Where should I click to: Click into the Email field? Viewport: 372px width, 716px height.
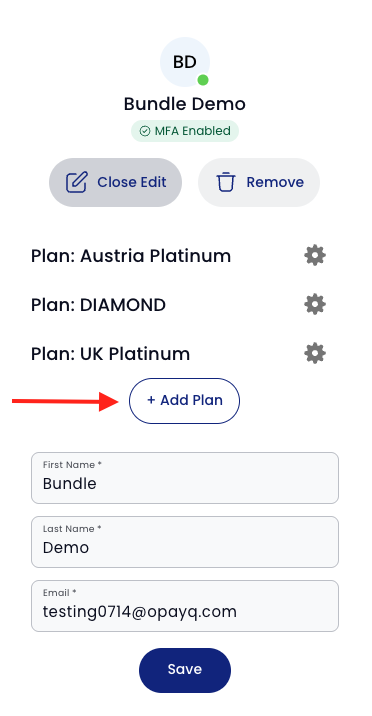(185, 606)
